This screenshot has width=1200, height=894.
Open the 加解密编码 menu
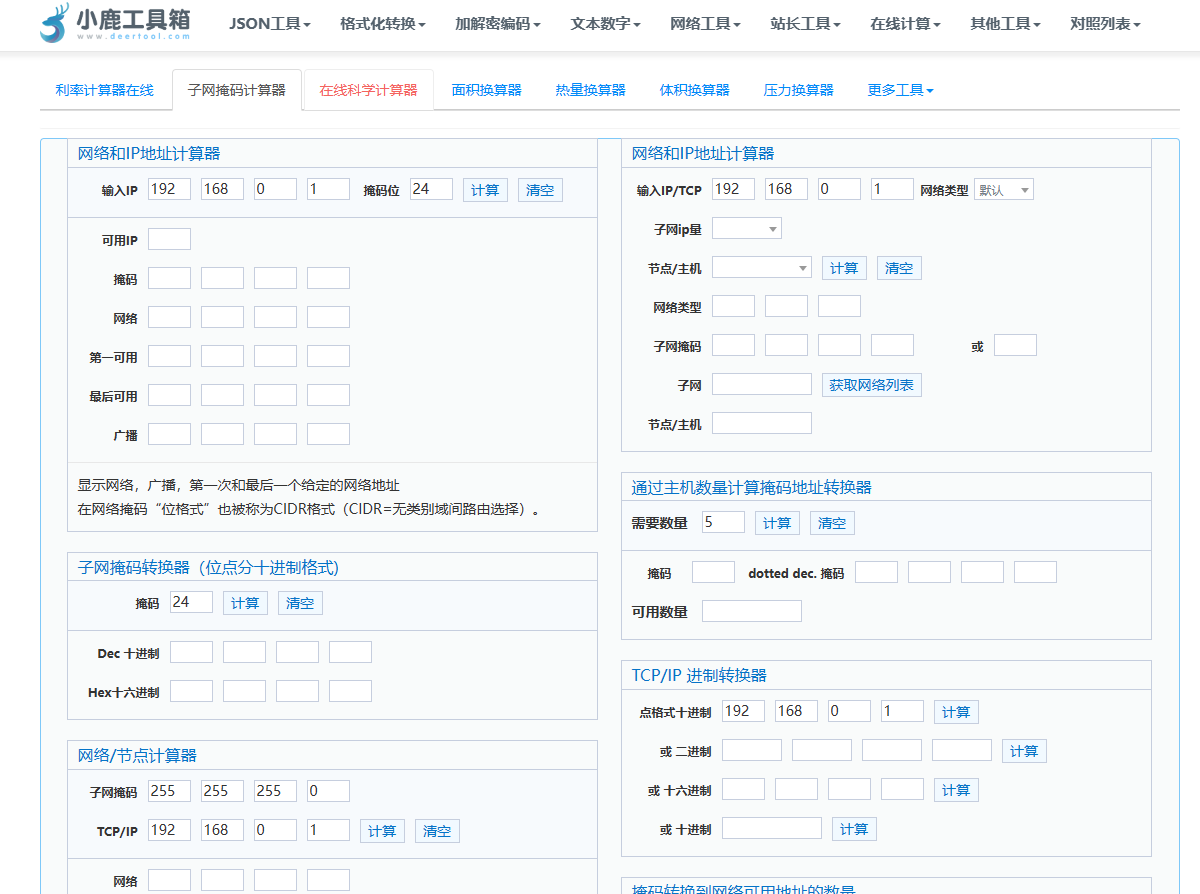(x=498, y=24)
